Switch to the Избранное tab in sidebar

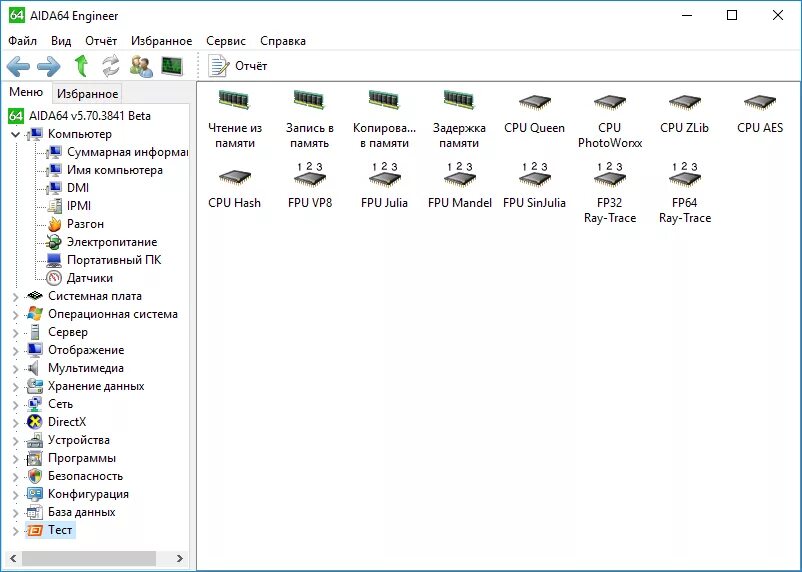pyautogui.click(x=87, y=94)
